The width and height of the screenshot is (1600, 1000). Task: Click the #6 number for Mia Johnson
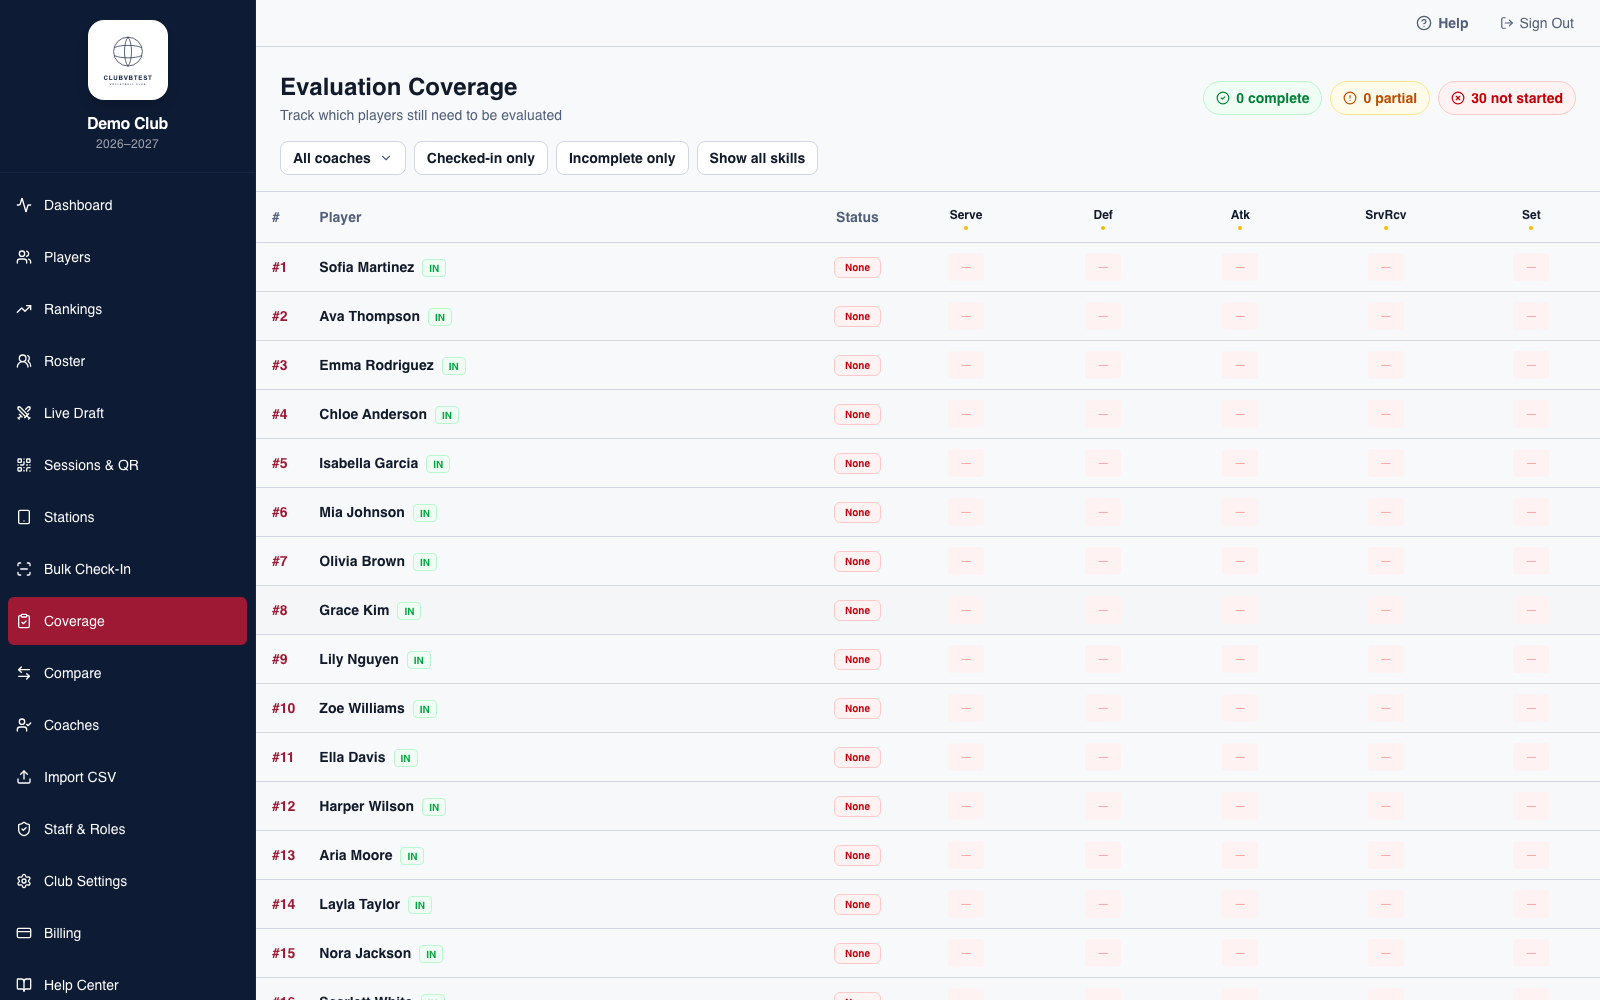tap(280, 512)
